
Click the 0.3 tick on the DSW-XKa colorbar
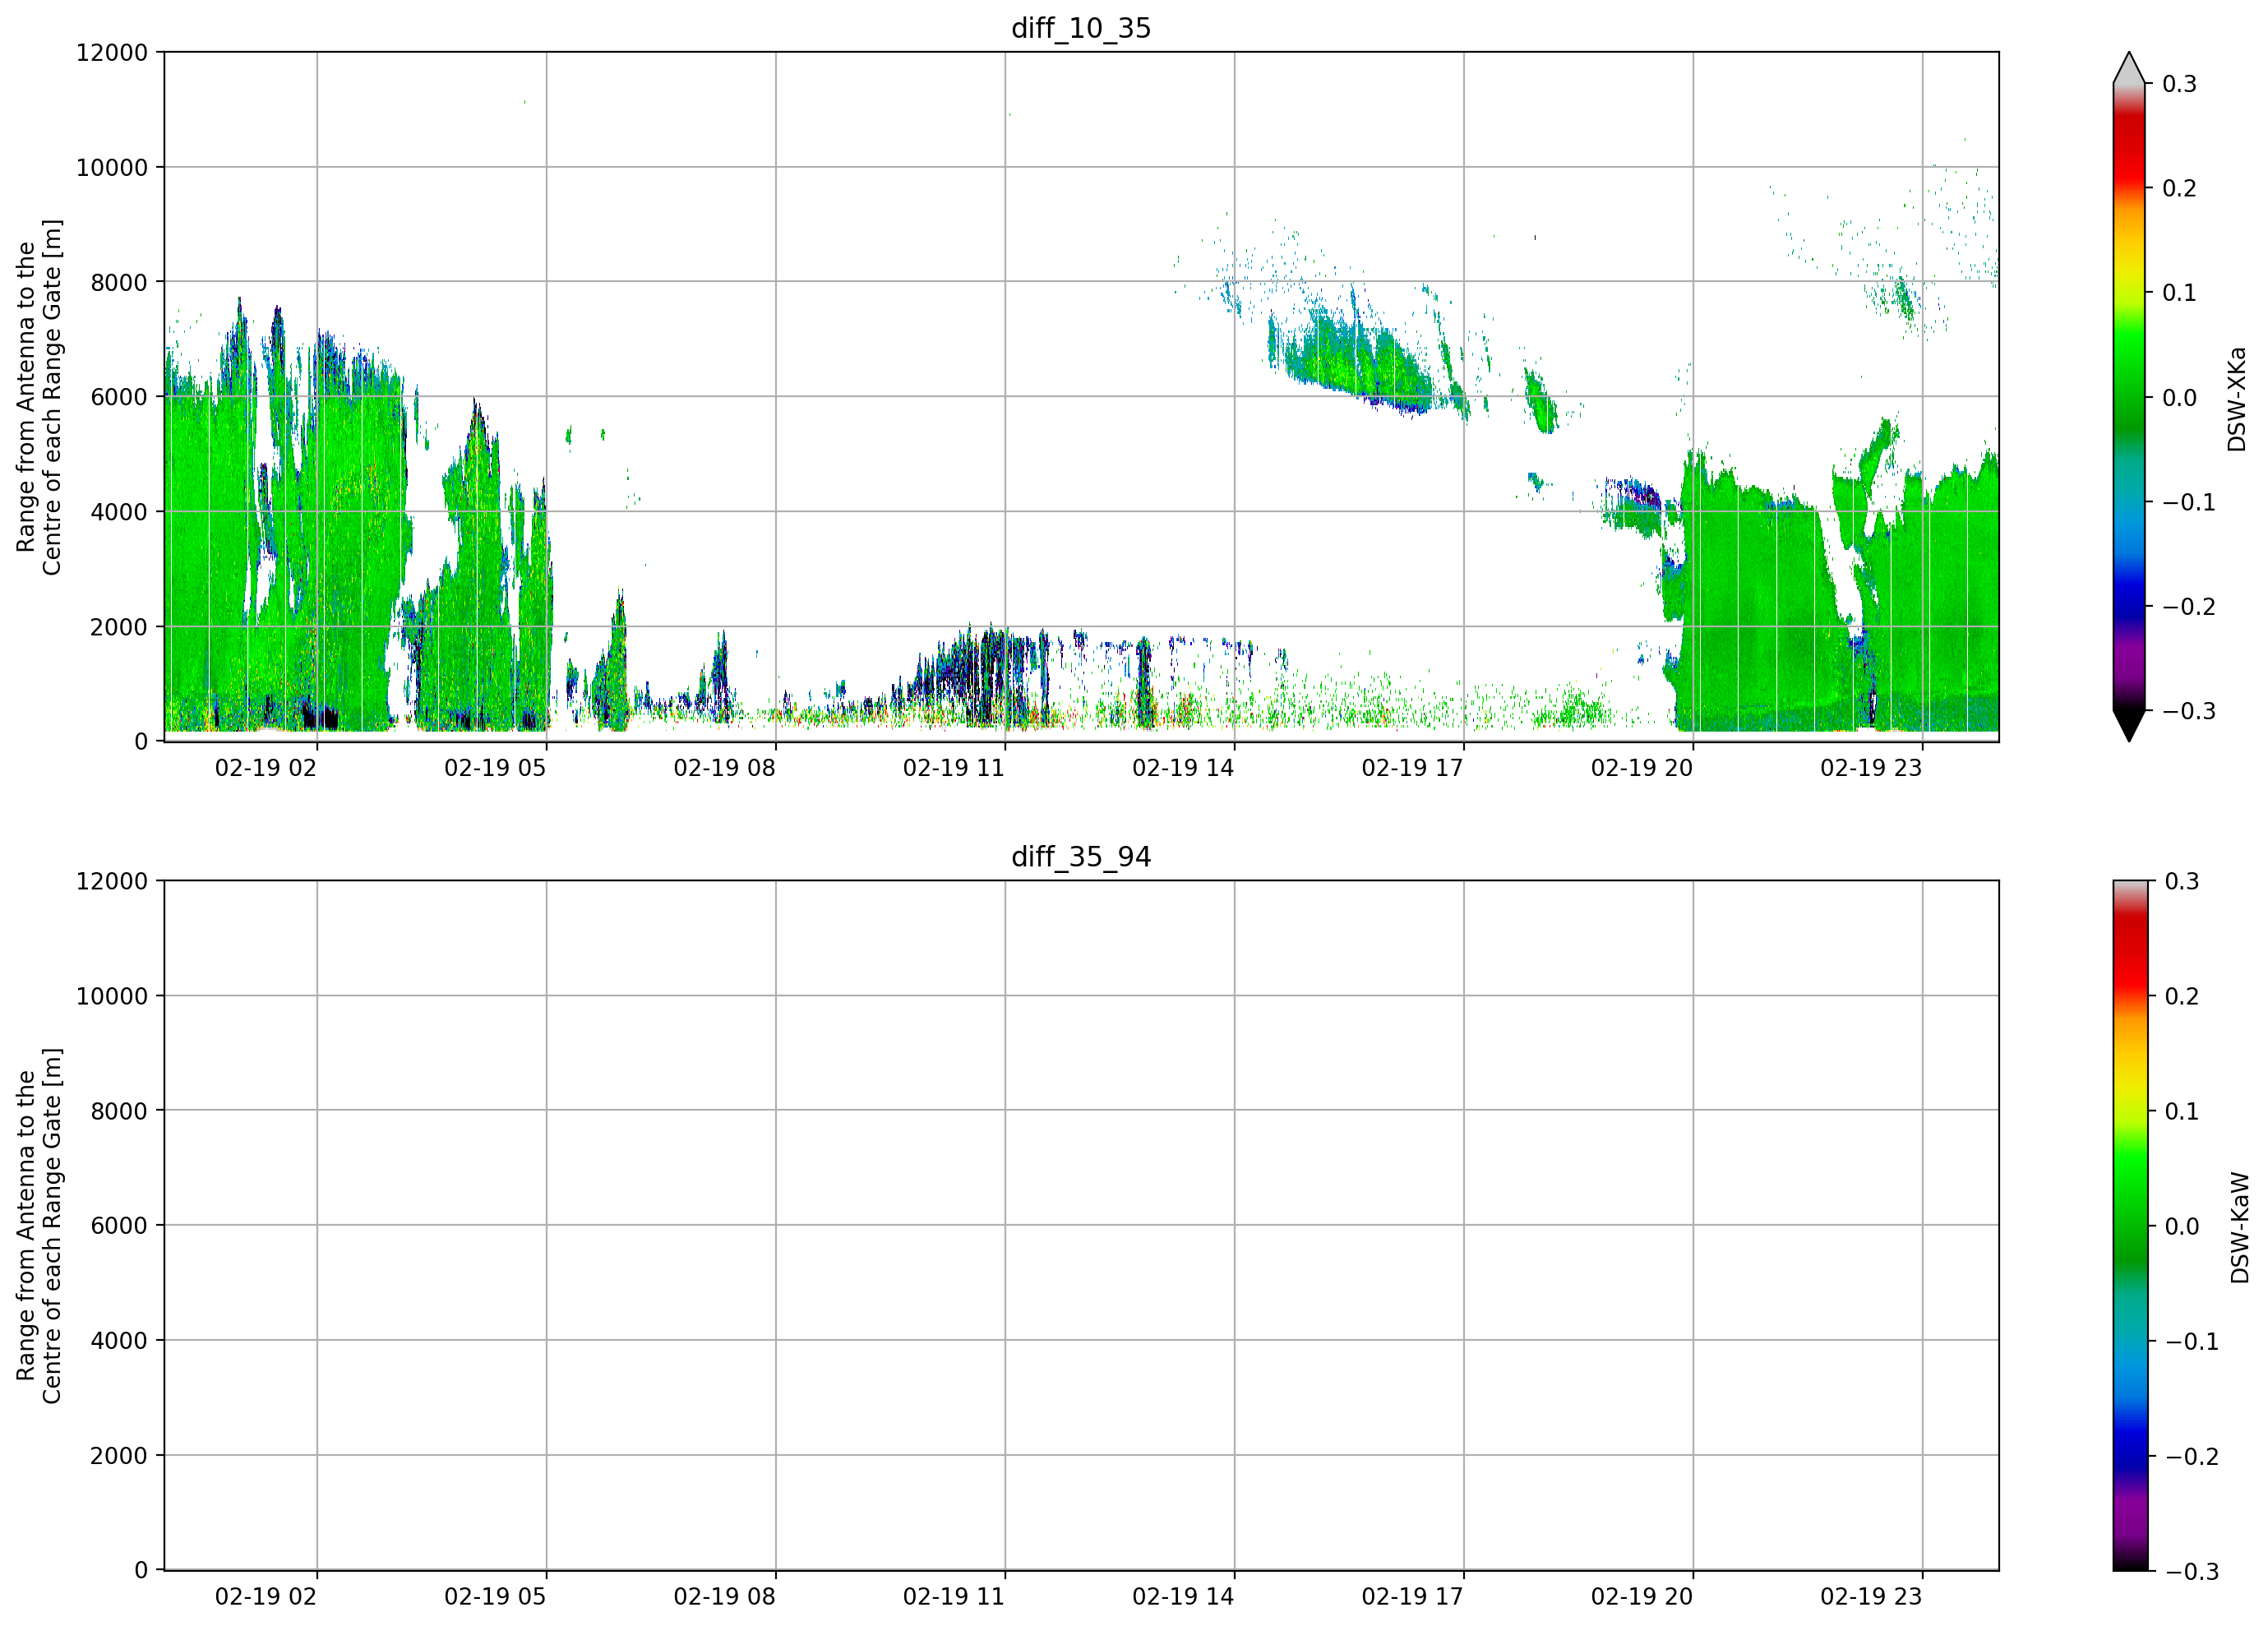[2179, 84]
